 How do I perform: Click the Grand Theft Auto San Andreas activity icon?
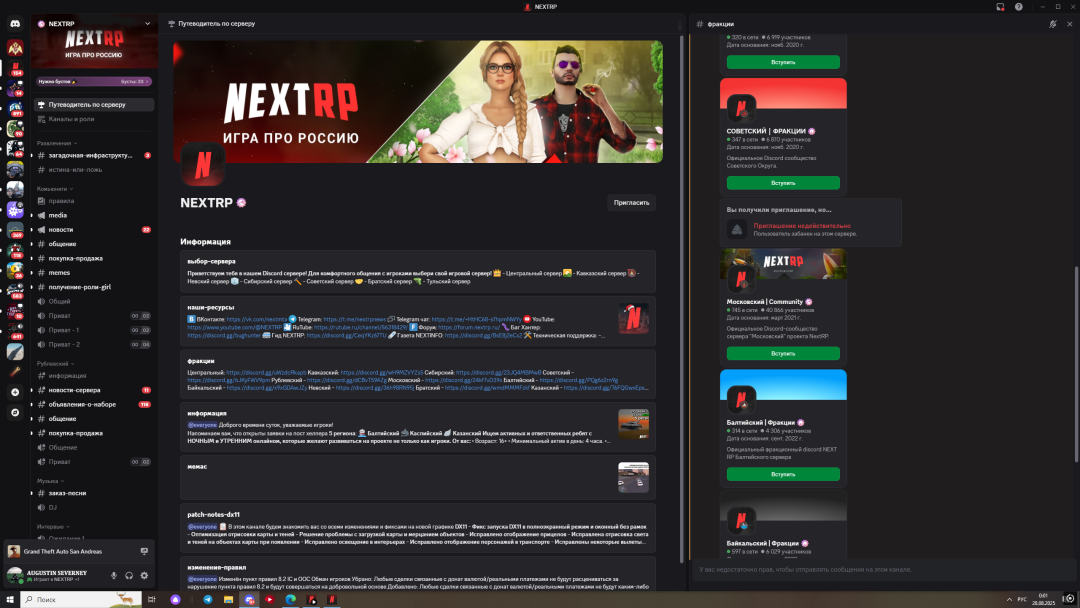click(x=14, y=552)
